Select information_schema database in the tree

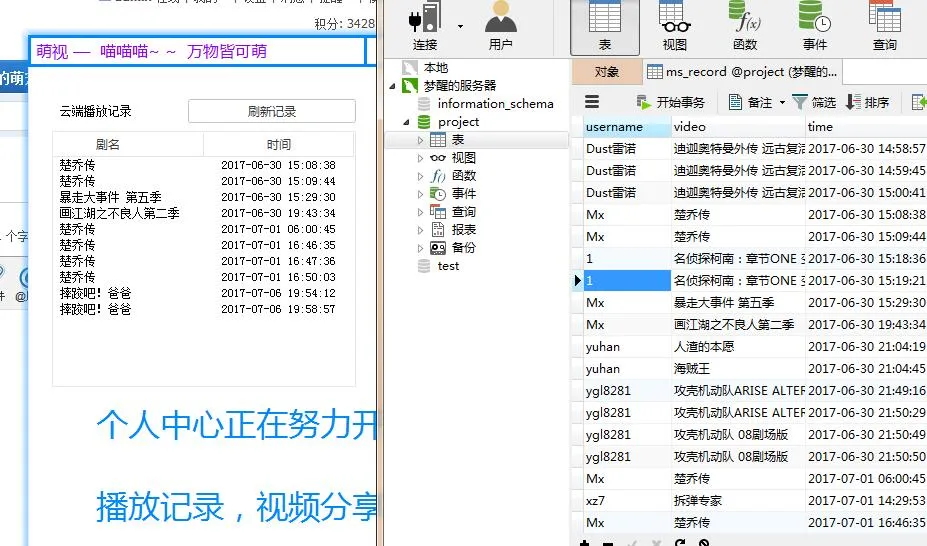(495, 104)
